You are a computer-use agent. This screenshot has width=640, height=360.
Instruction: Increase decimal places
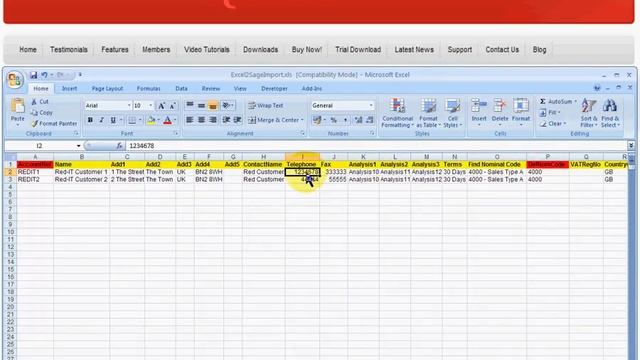[358, 120]
